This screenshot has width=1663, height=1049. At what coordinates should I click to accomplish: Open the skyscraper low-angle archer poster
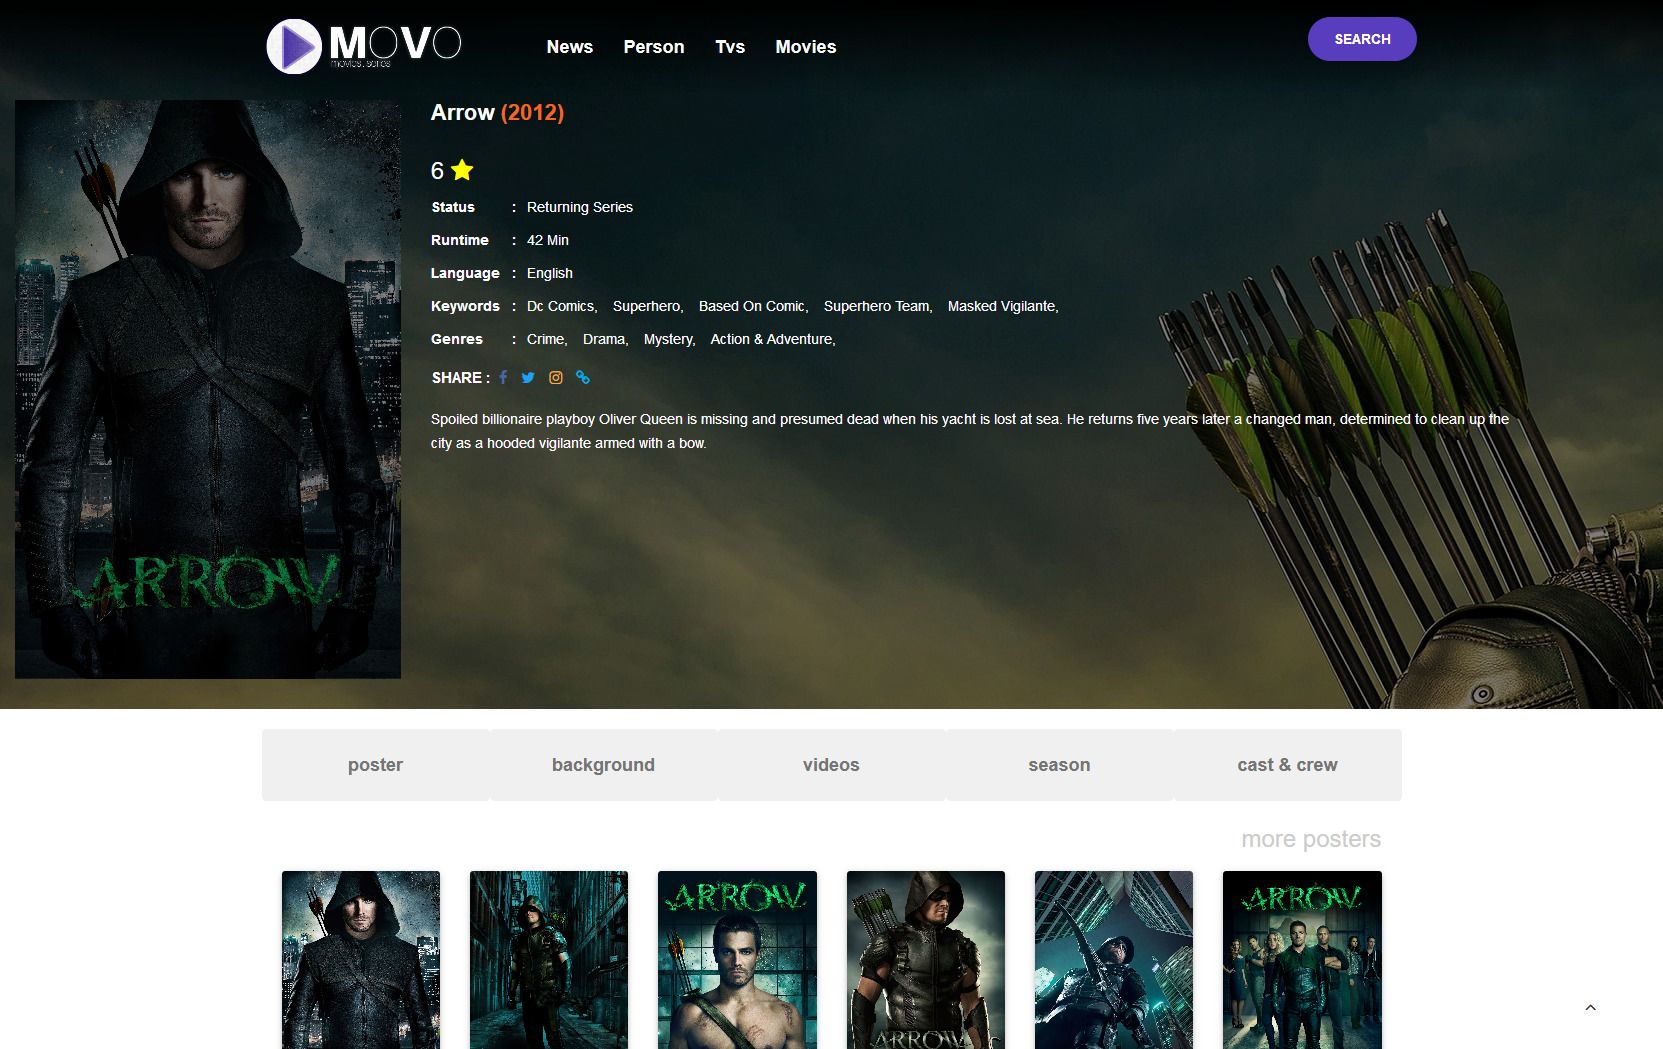[1114, 960]
